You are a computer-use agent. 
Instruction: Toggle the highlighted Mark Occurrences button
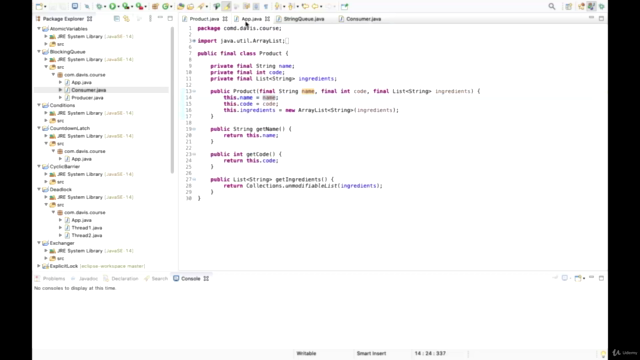point(226,7)
